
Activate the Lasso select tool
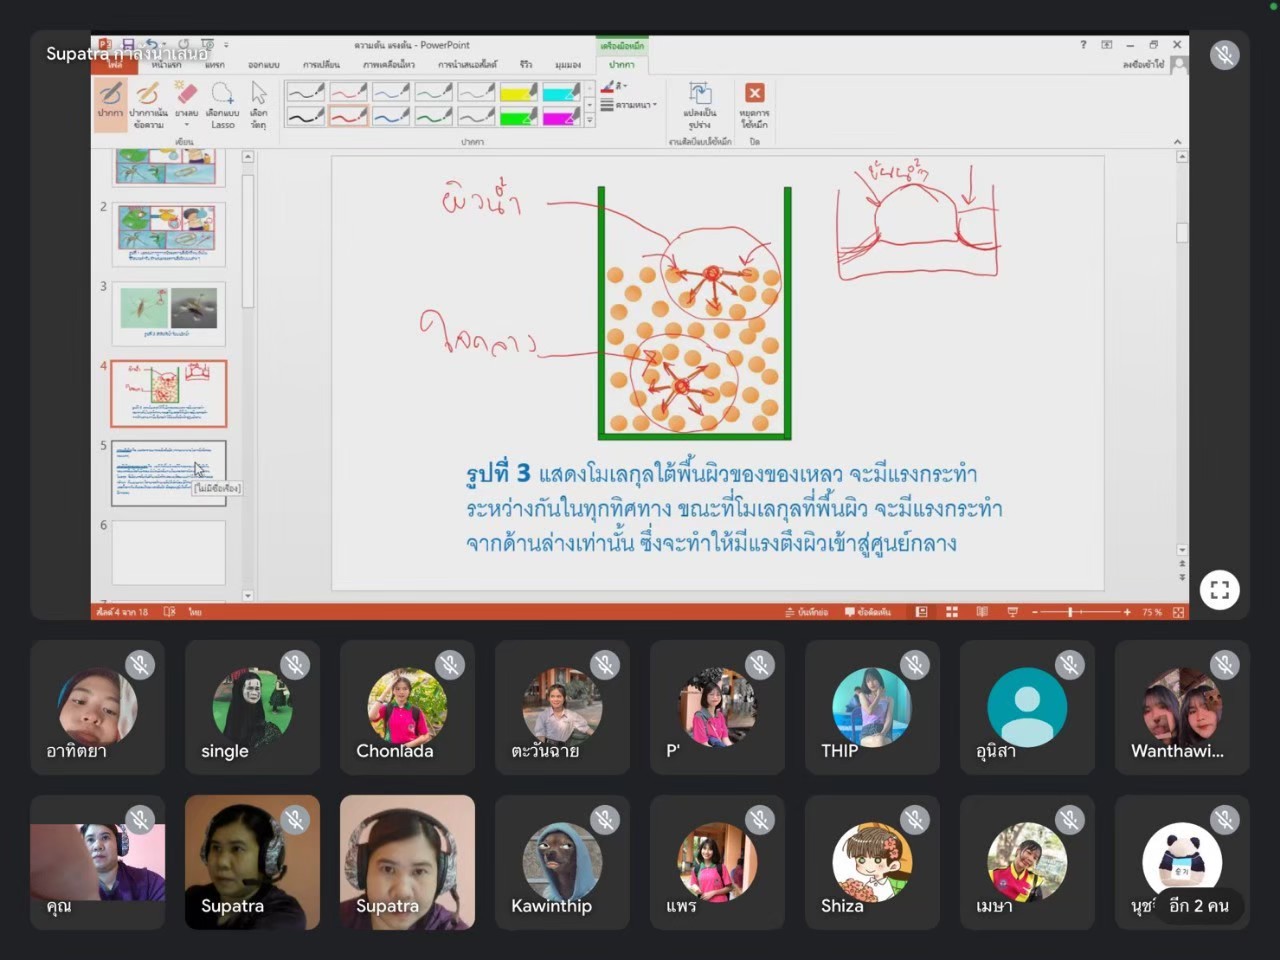click(222, 102)
